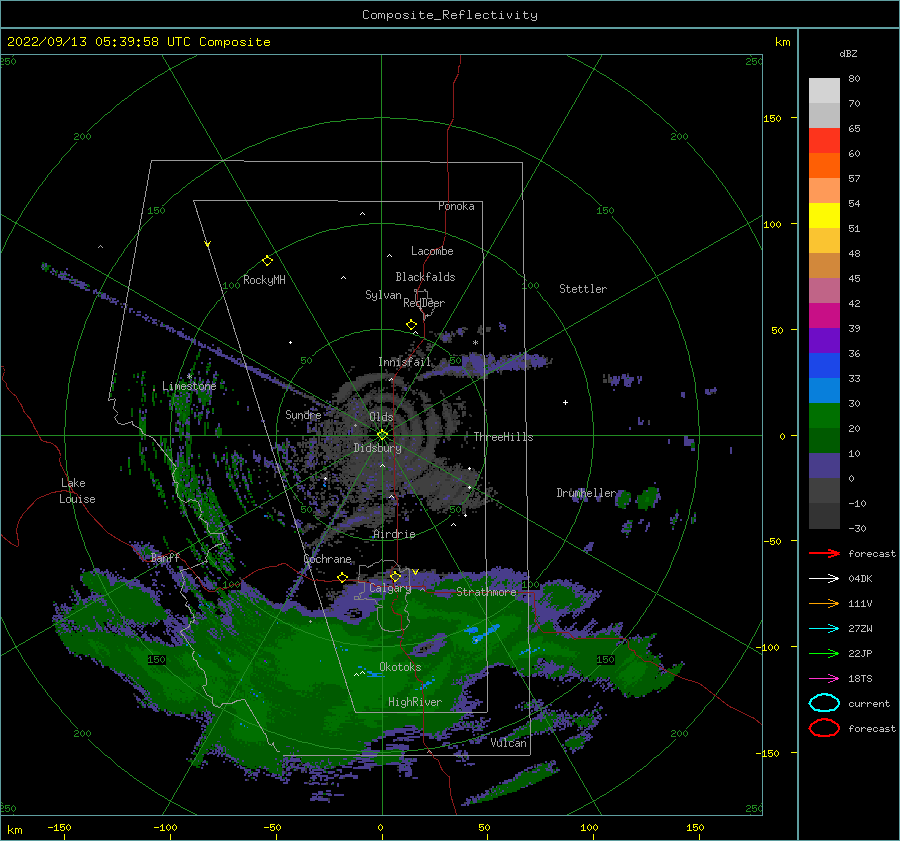Select the magenta 42-39 dBZ color swatch
This screenshot has width=900, height=841.
[x=824, y=316]
